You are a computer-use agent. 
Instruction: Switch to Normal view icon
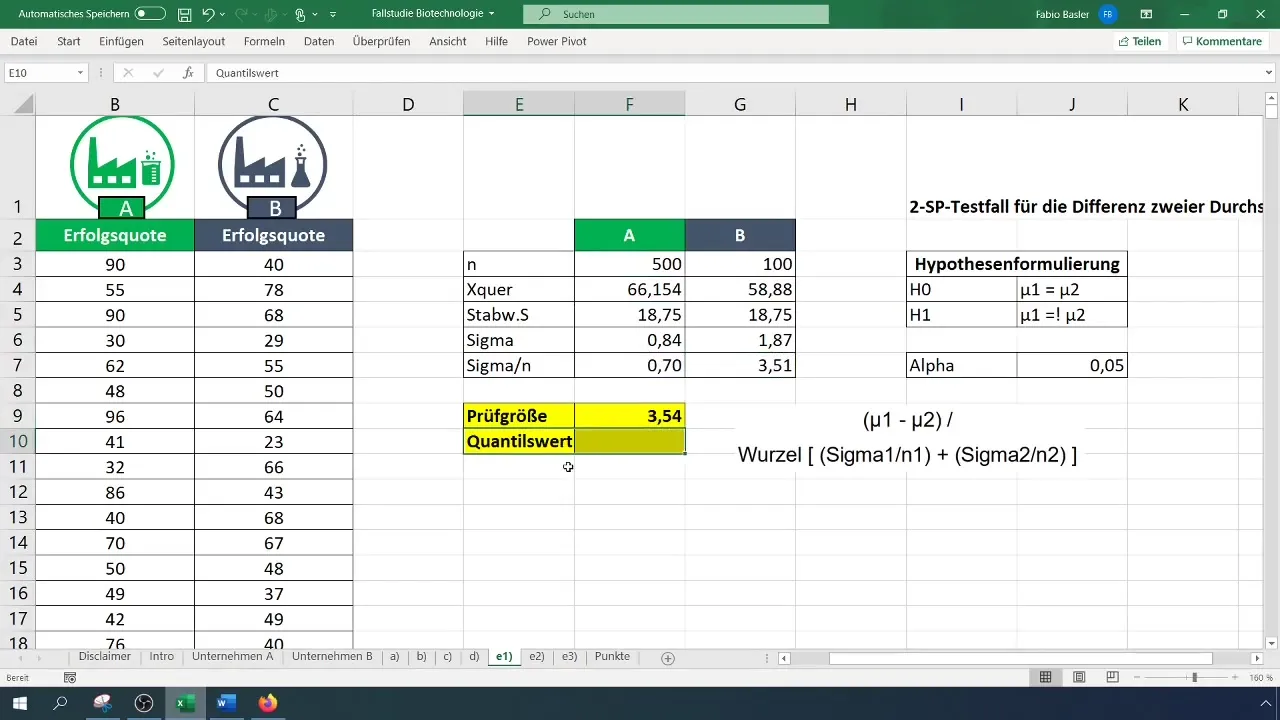pos(1045,678)
